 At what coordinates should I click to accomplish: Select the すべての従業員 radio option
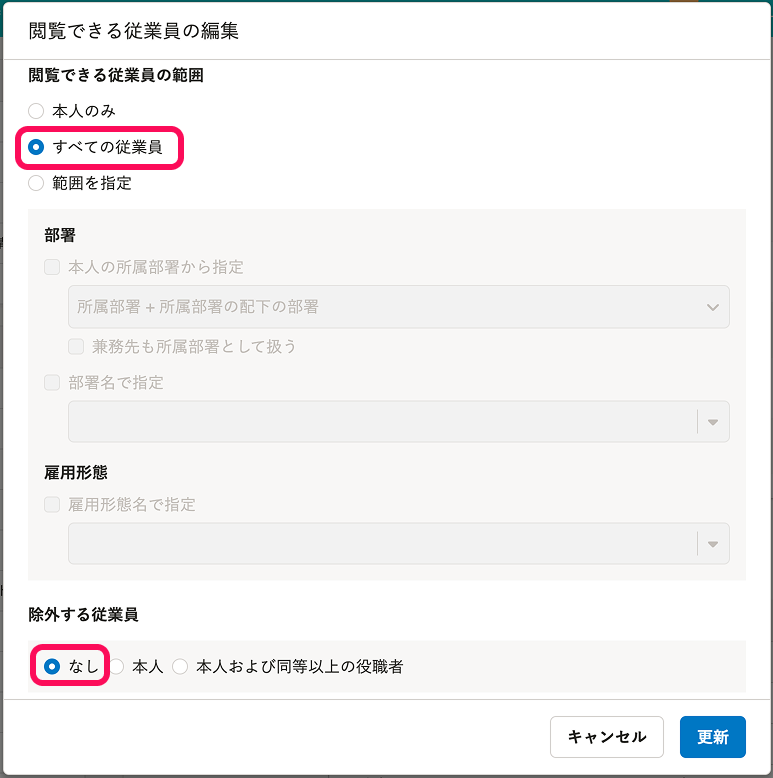point(37,147)
